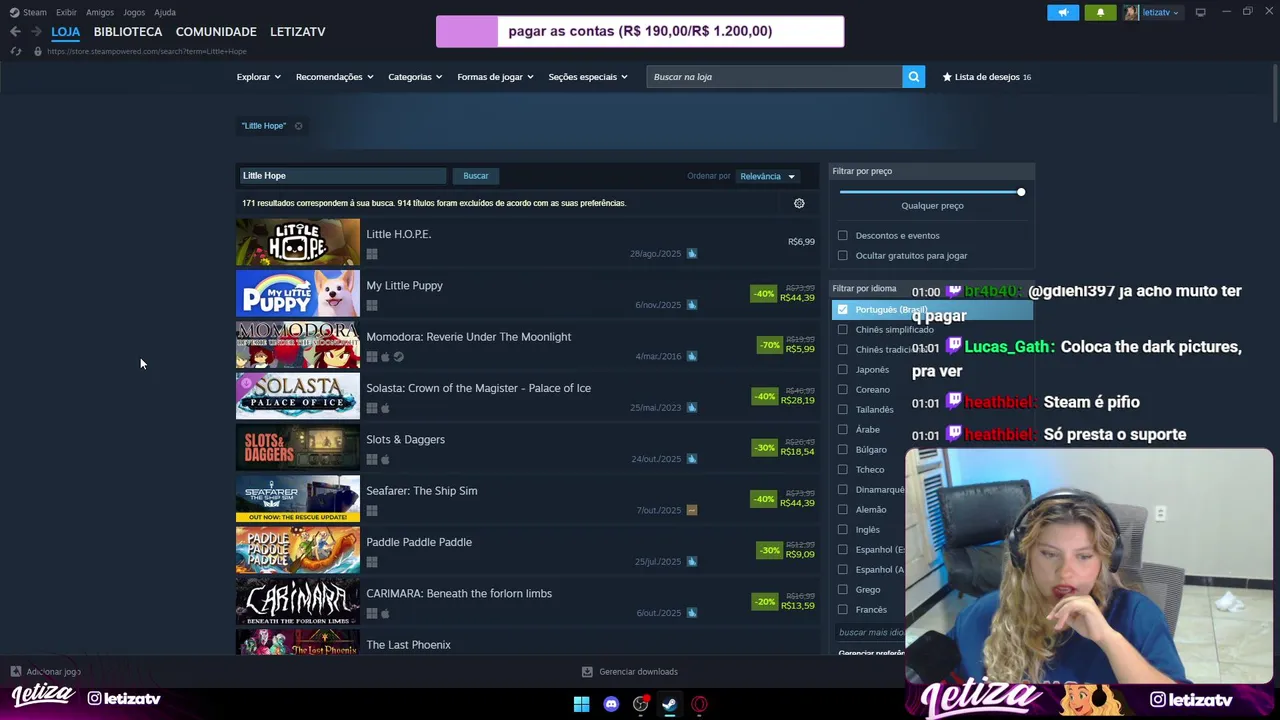
Task: Remove the "Little Hope" search tag
Action: 298,126
